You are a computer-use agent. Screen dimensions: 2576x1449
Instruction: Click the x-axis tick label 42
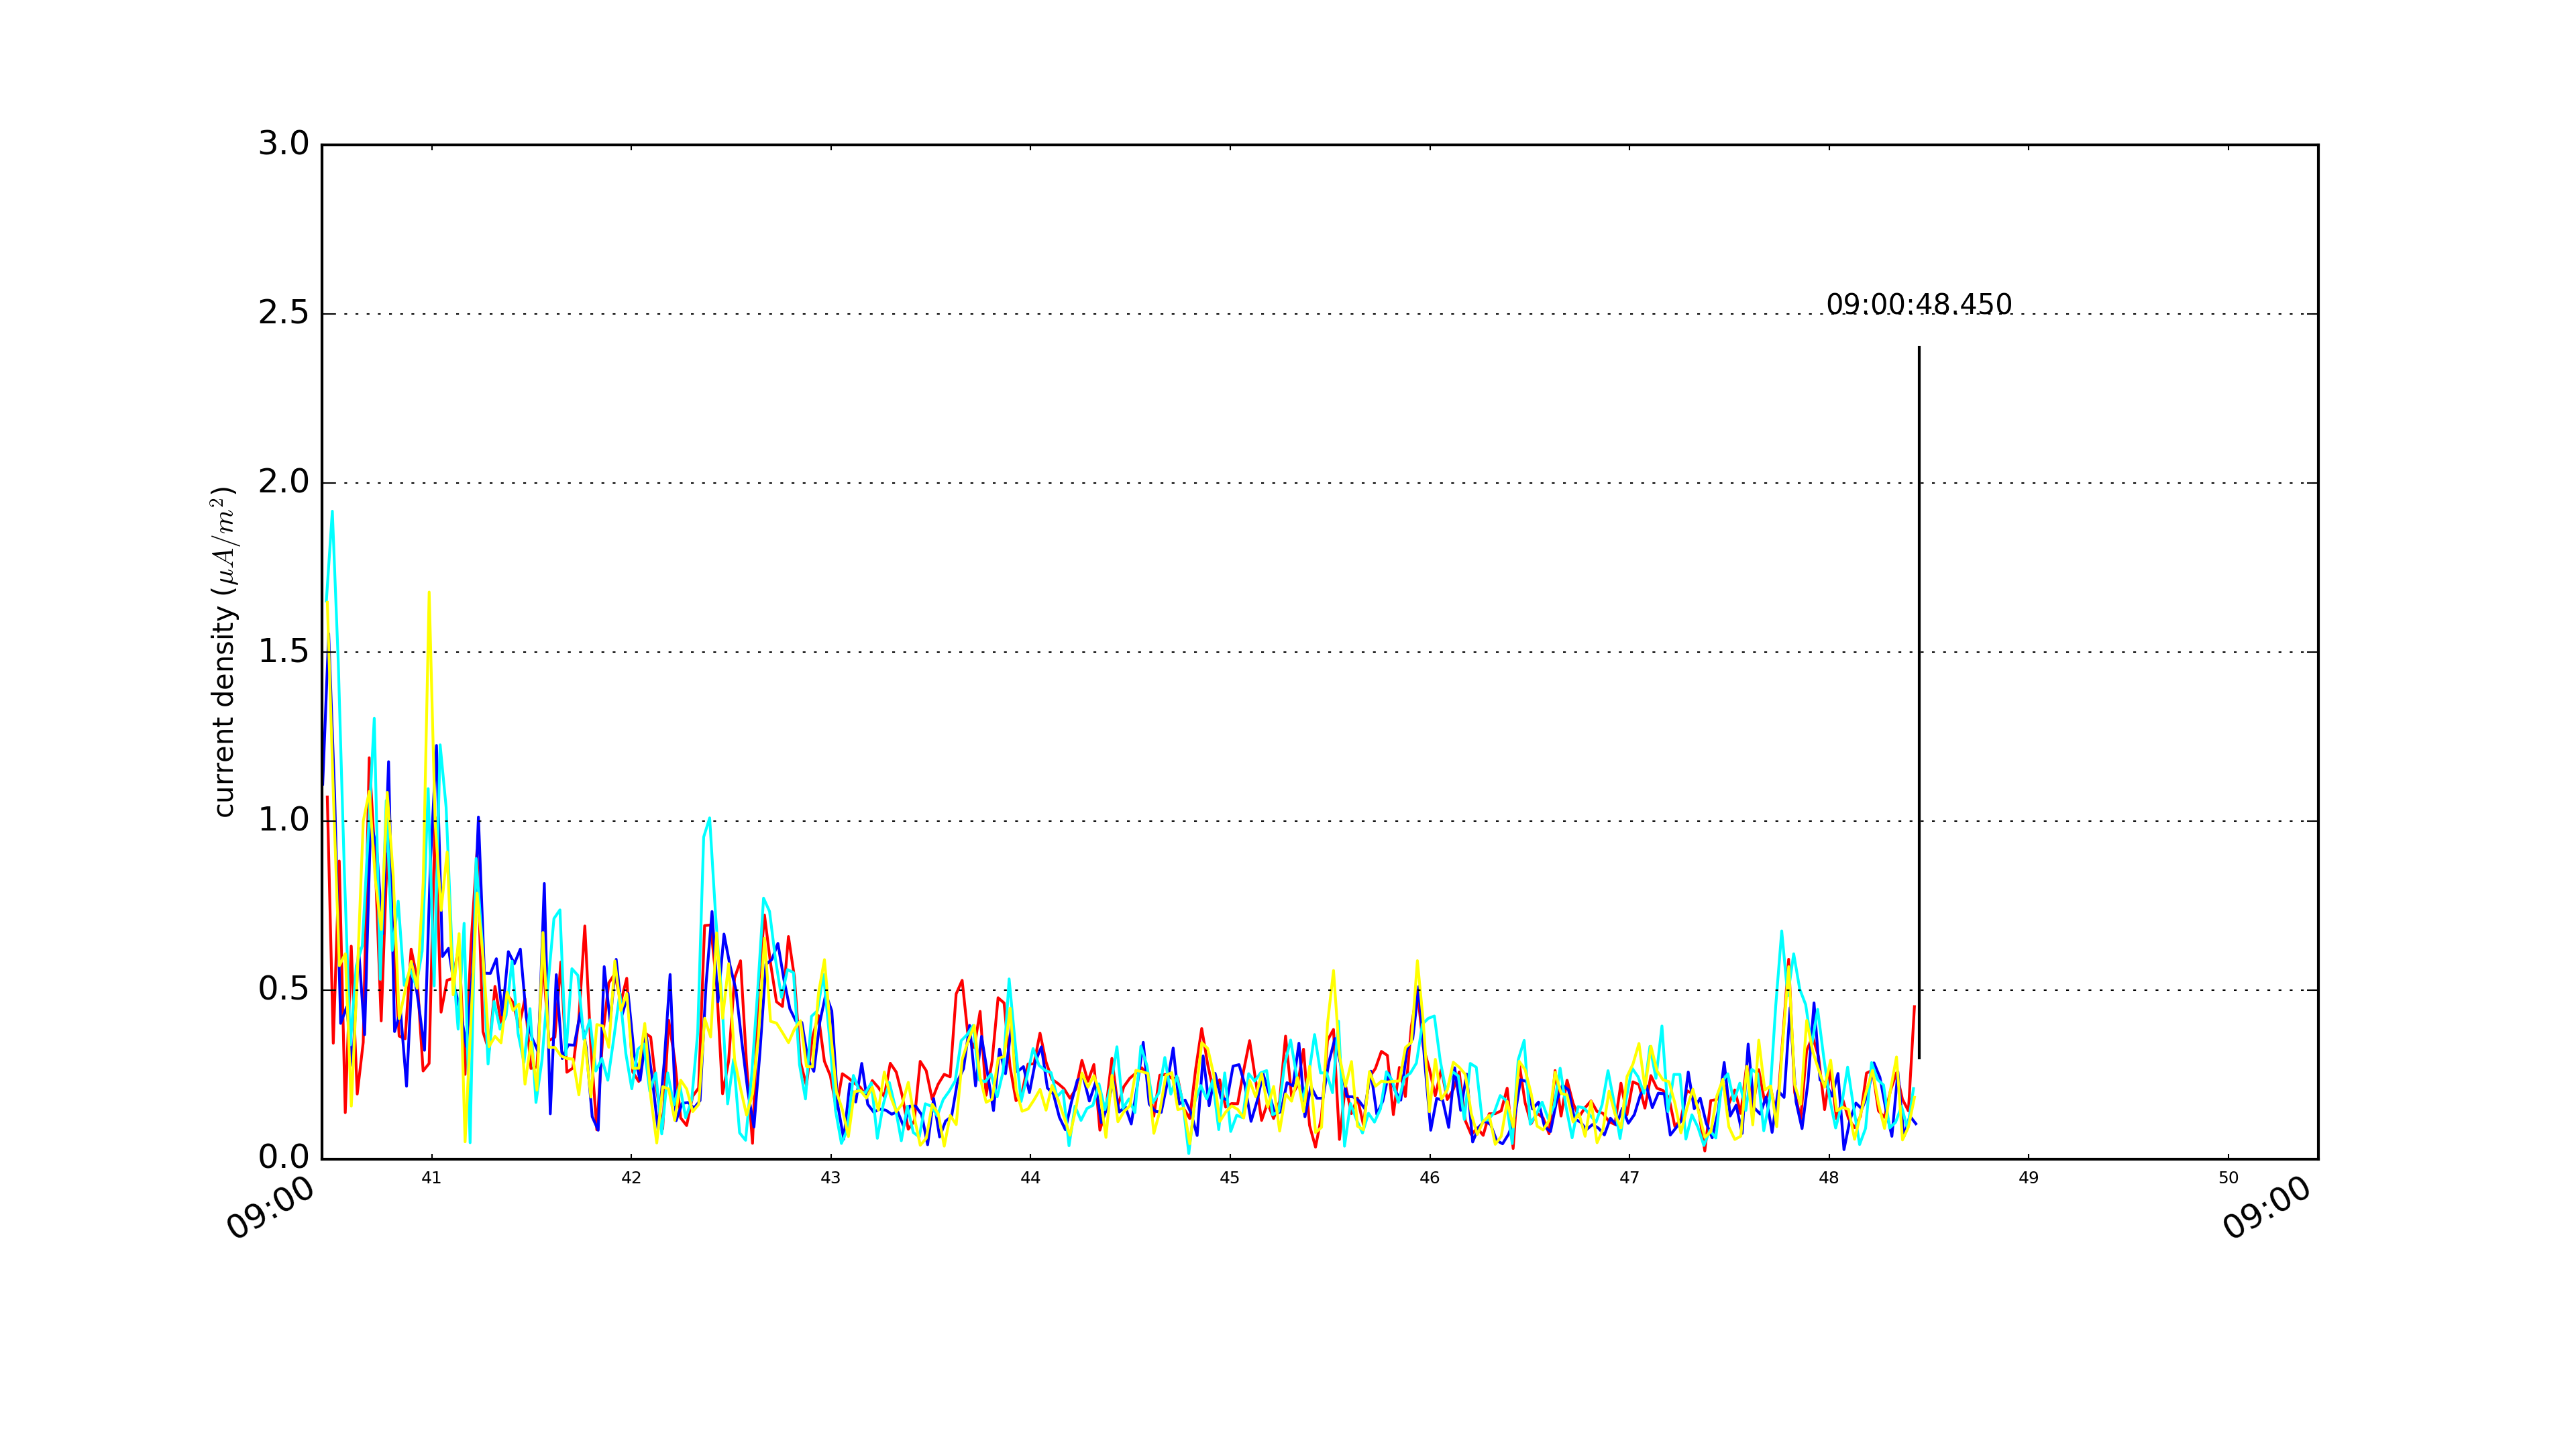(x=631, y=1178)
